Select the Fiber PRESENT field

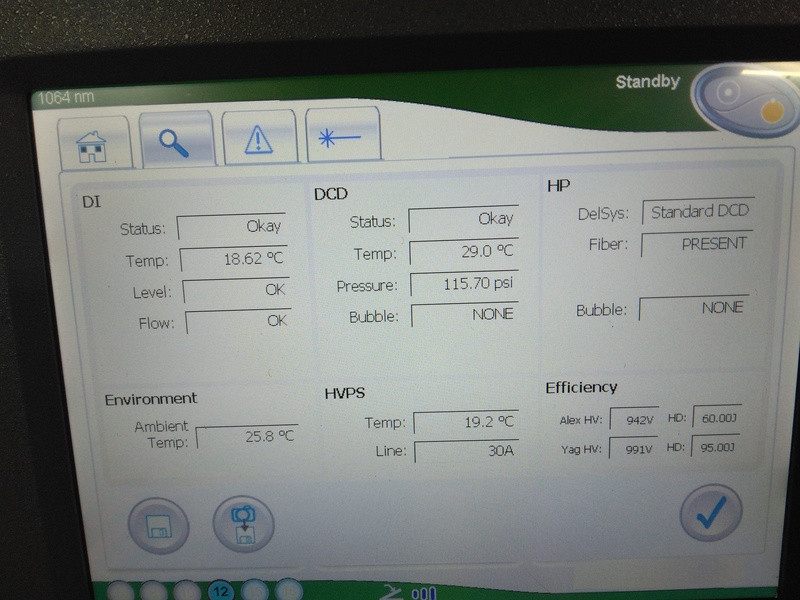pos(697,244)
